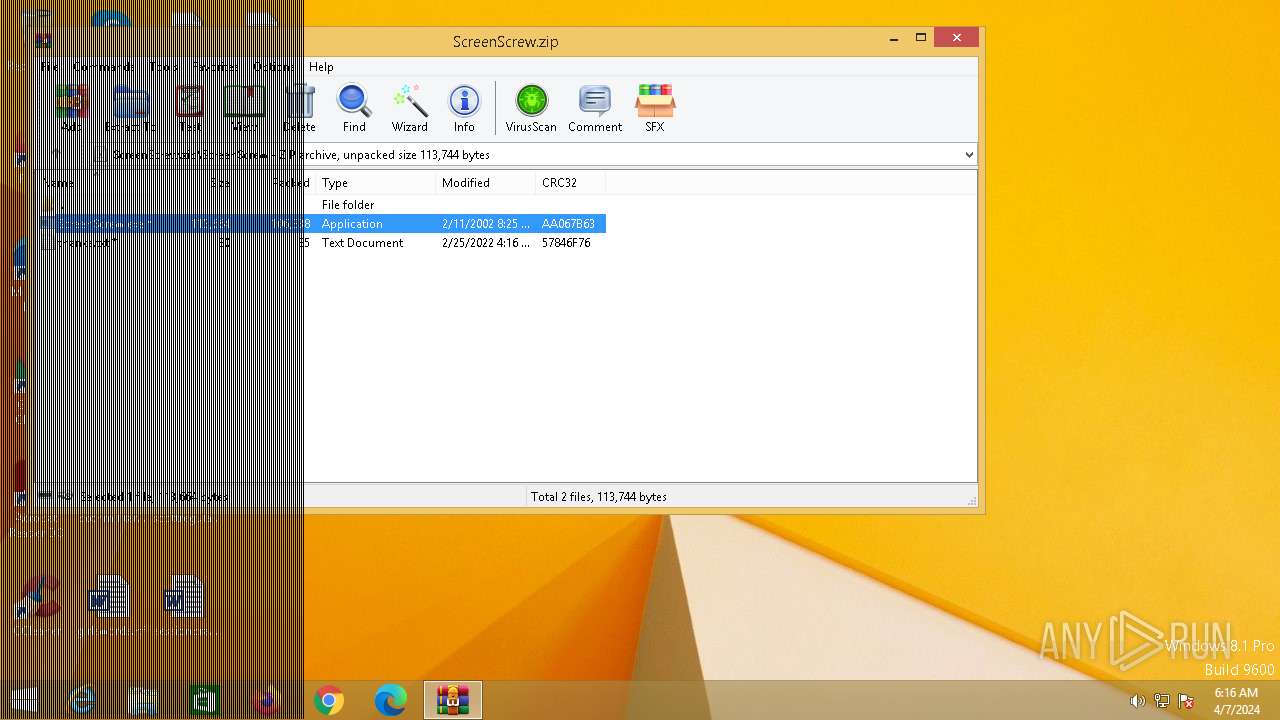Open the File menu
1280x720 pixels.
pyautogui.click(x=50, y=67)
